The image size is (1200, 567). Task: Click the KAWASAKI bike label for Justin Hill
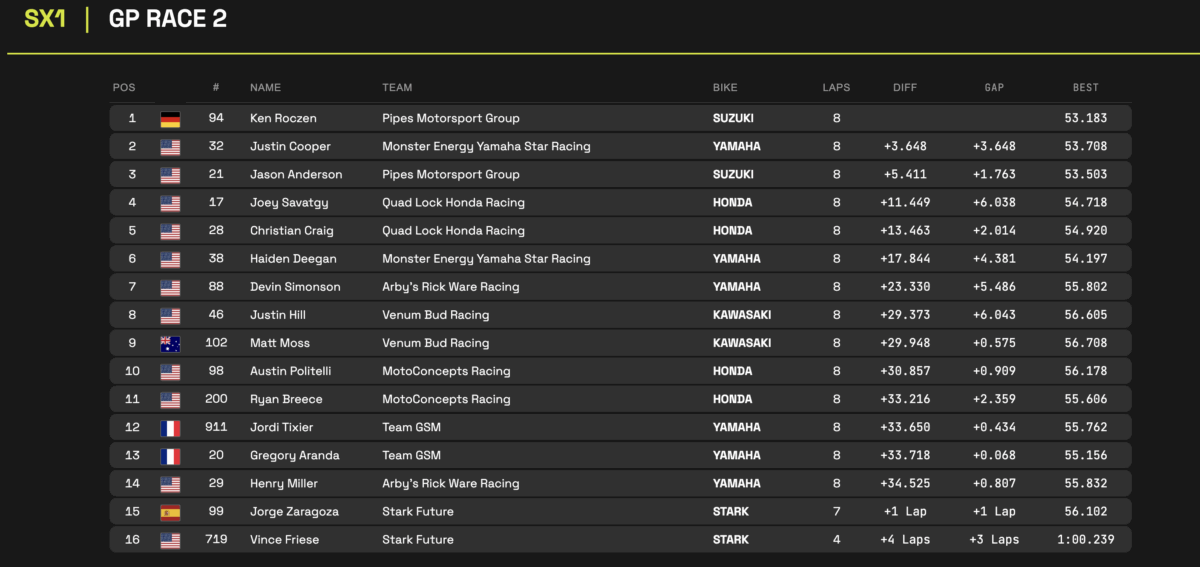pyautogui.click(x=741, y=314)
